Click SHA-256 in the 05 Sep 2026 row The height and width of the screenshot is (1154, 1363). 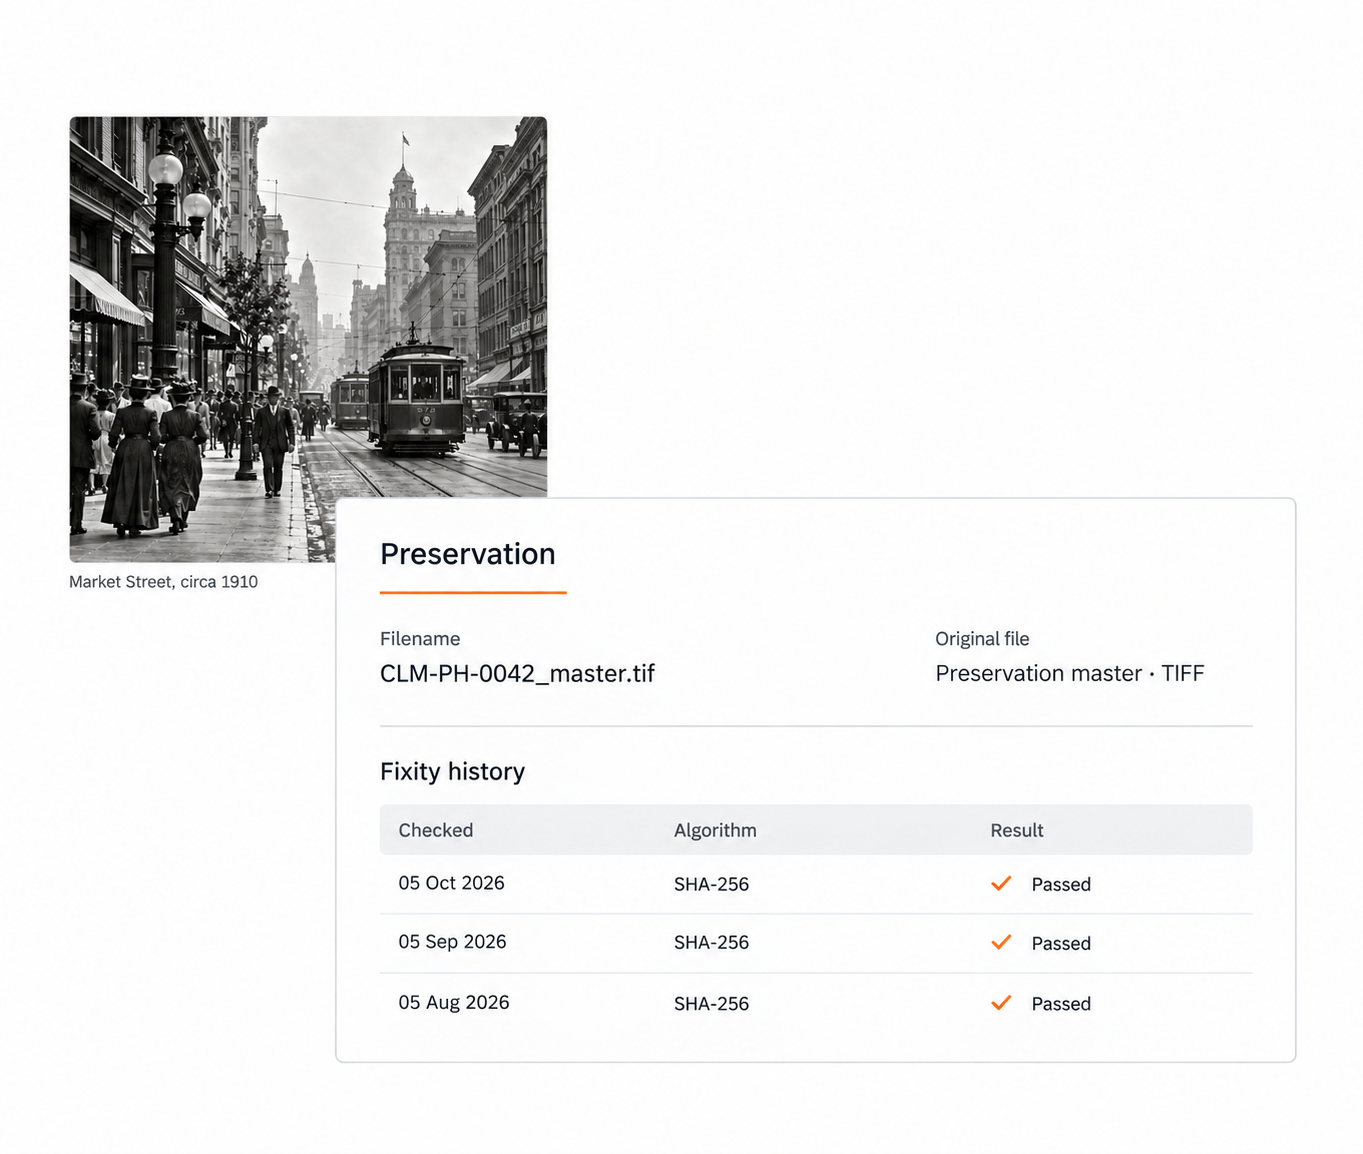pos(711,943)
